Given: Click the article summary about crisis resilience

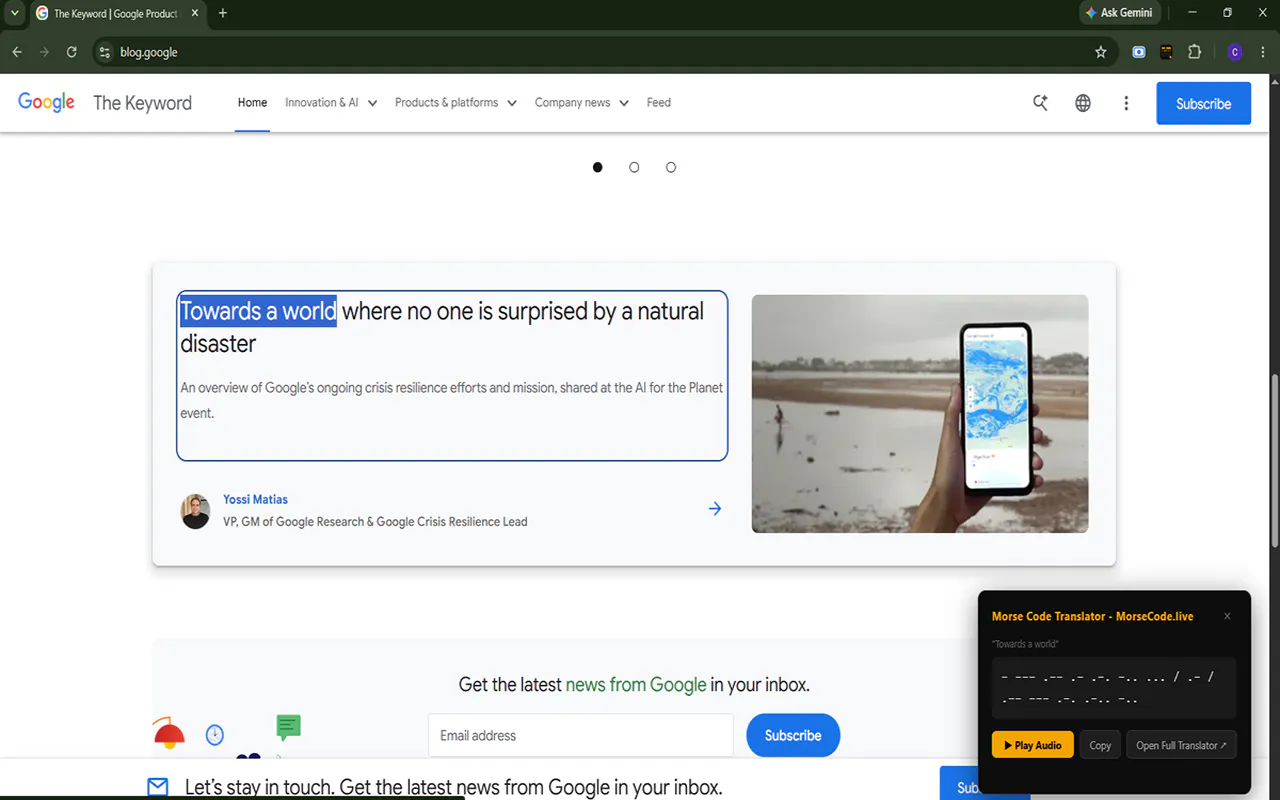Looking at the screenshot, I should click(452, 400).
